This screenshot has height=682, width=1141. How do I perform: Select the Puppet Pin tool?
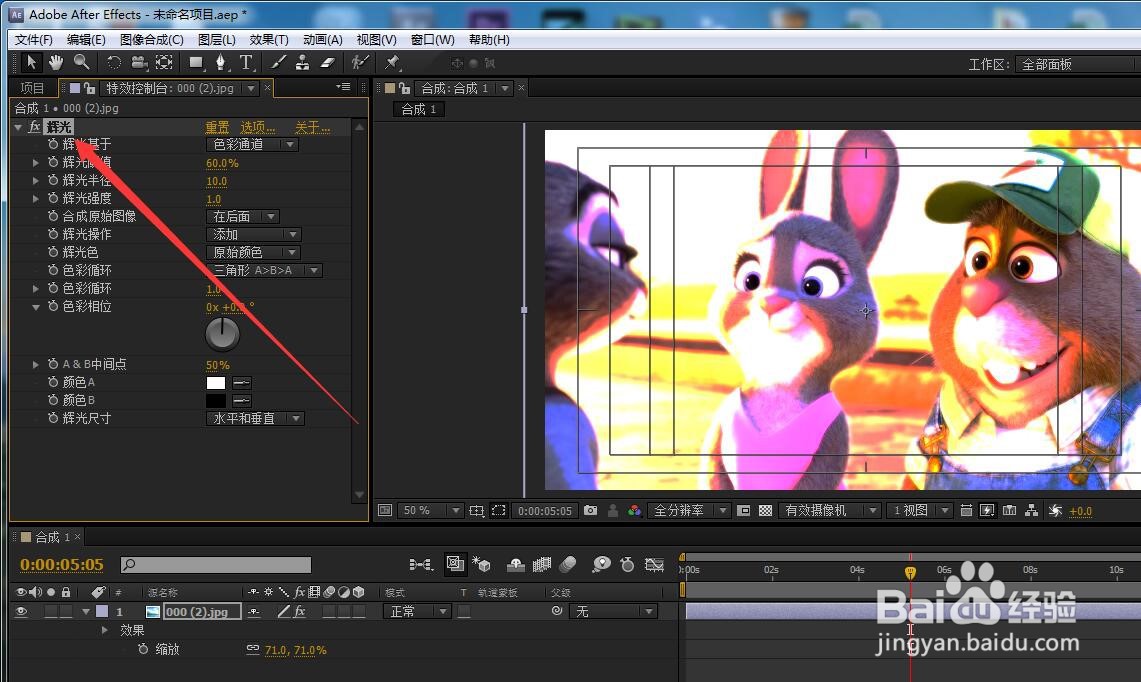[392, 63]
